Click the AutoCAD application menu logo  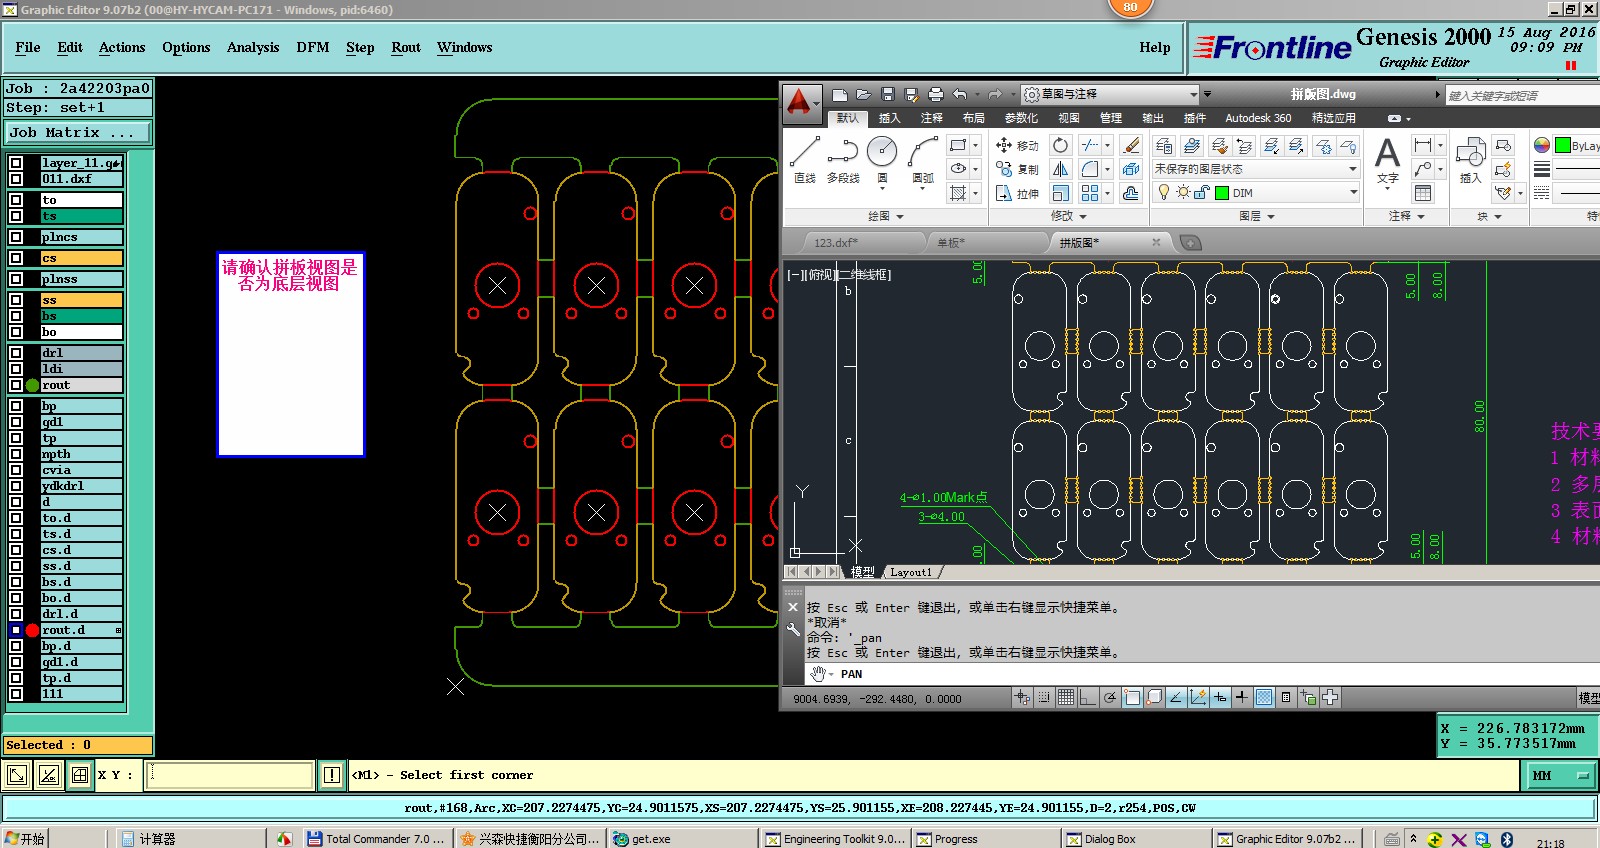pyautogui.click(x=800, y=101)
